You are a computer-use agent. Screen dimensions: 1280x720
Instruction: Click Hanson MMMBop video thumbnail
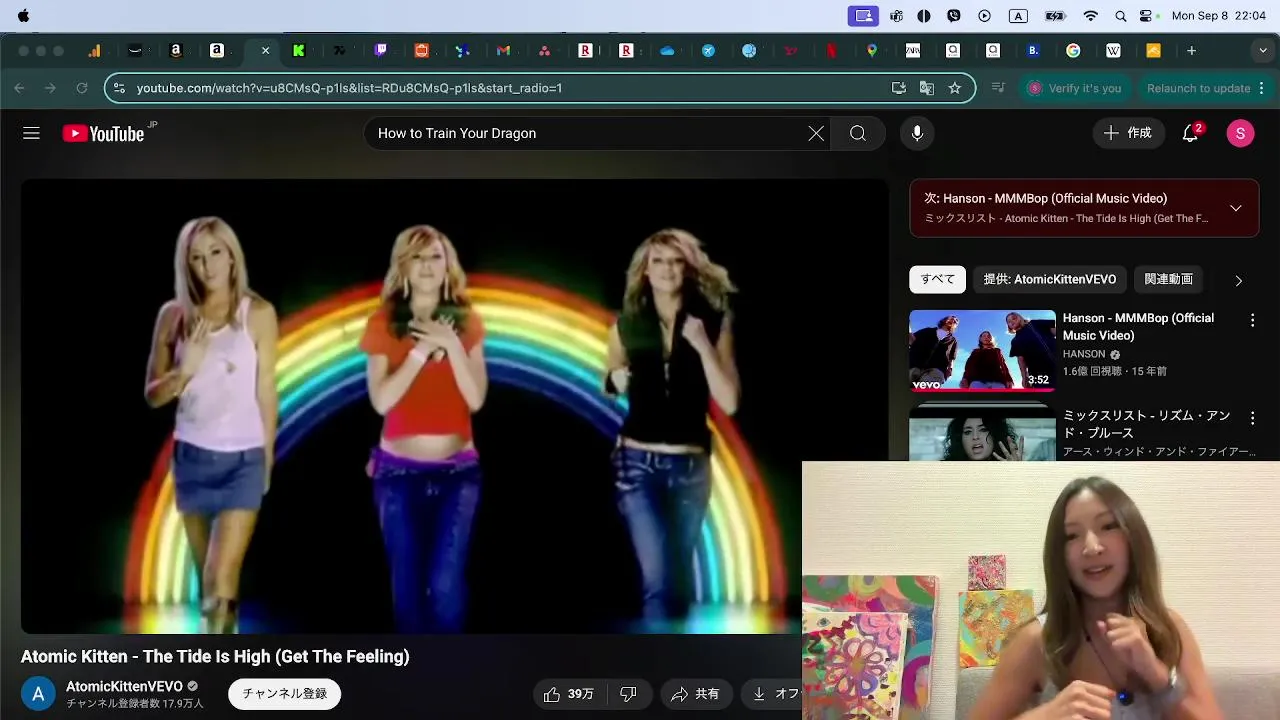pyautogui.click(x=982, y=350)
